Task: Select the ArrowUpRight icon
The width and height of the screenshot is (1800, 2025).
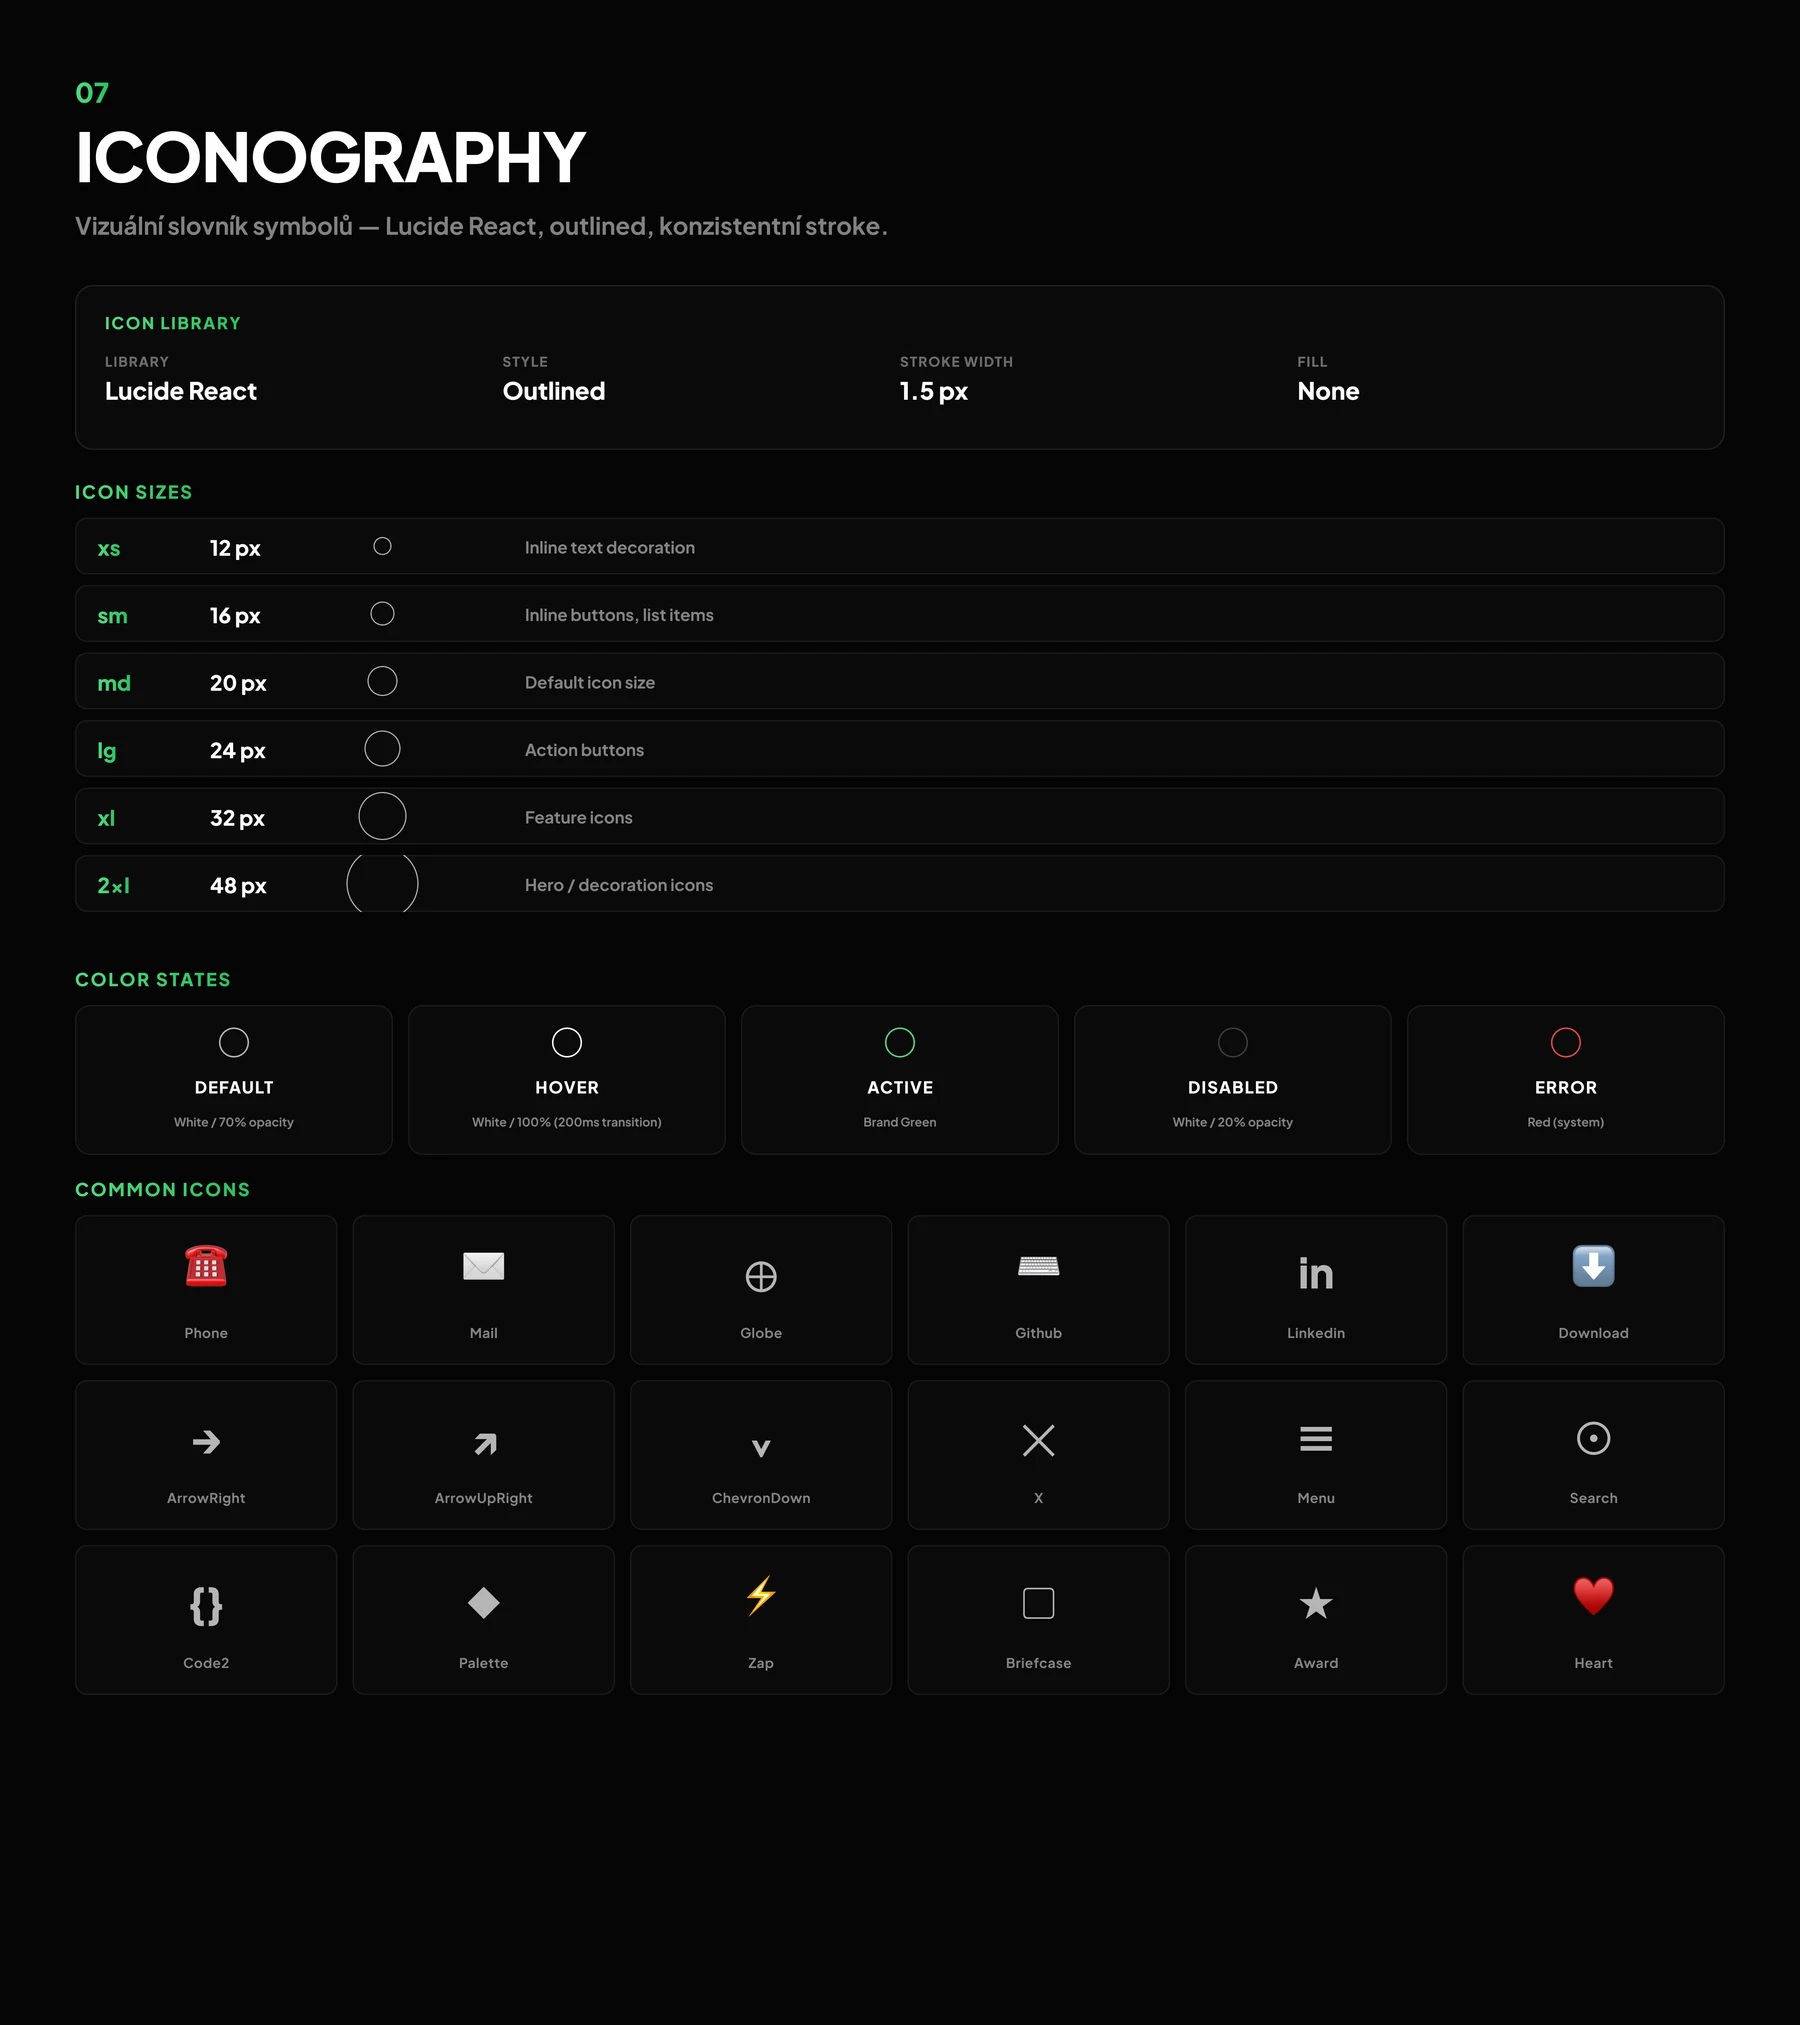Action: 485,1443
